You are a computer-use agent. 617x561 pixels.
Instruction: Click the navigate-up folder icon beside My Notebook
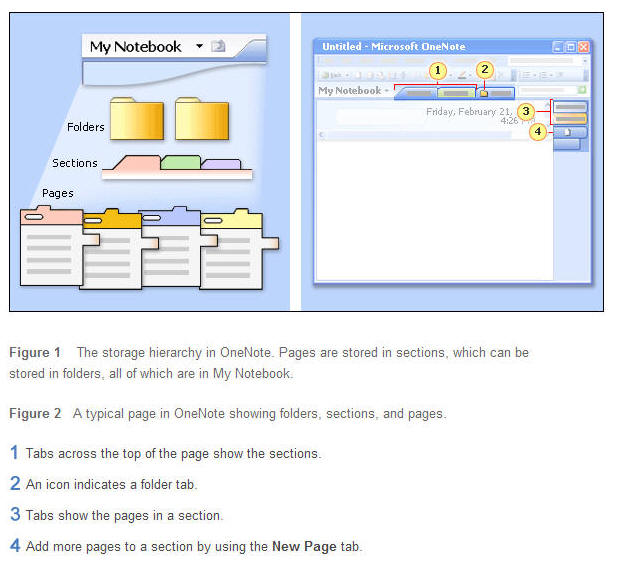click(x=218, y=46)
